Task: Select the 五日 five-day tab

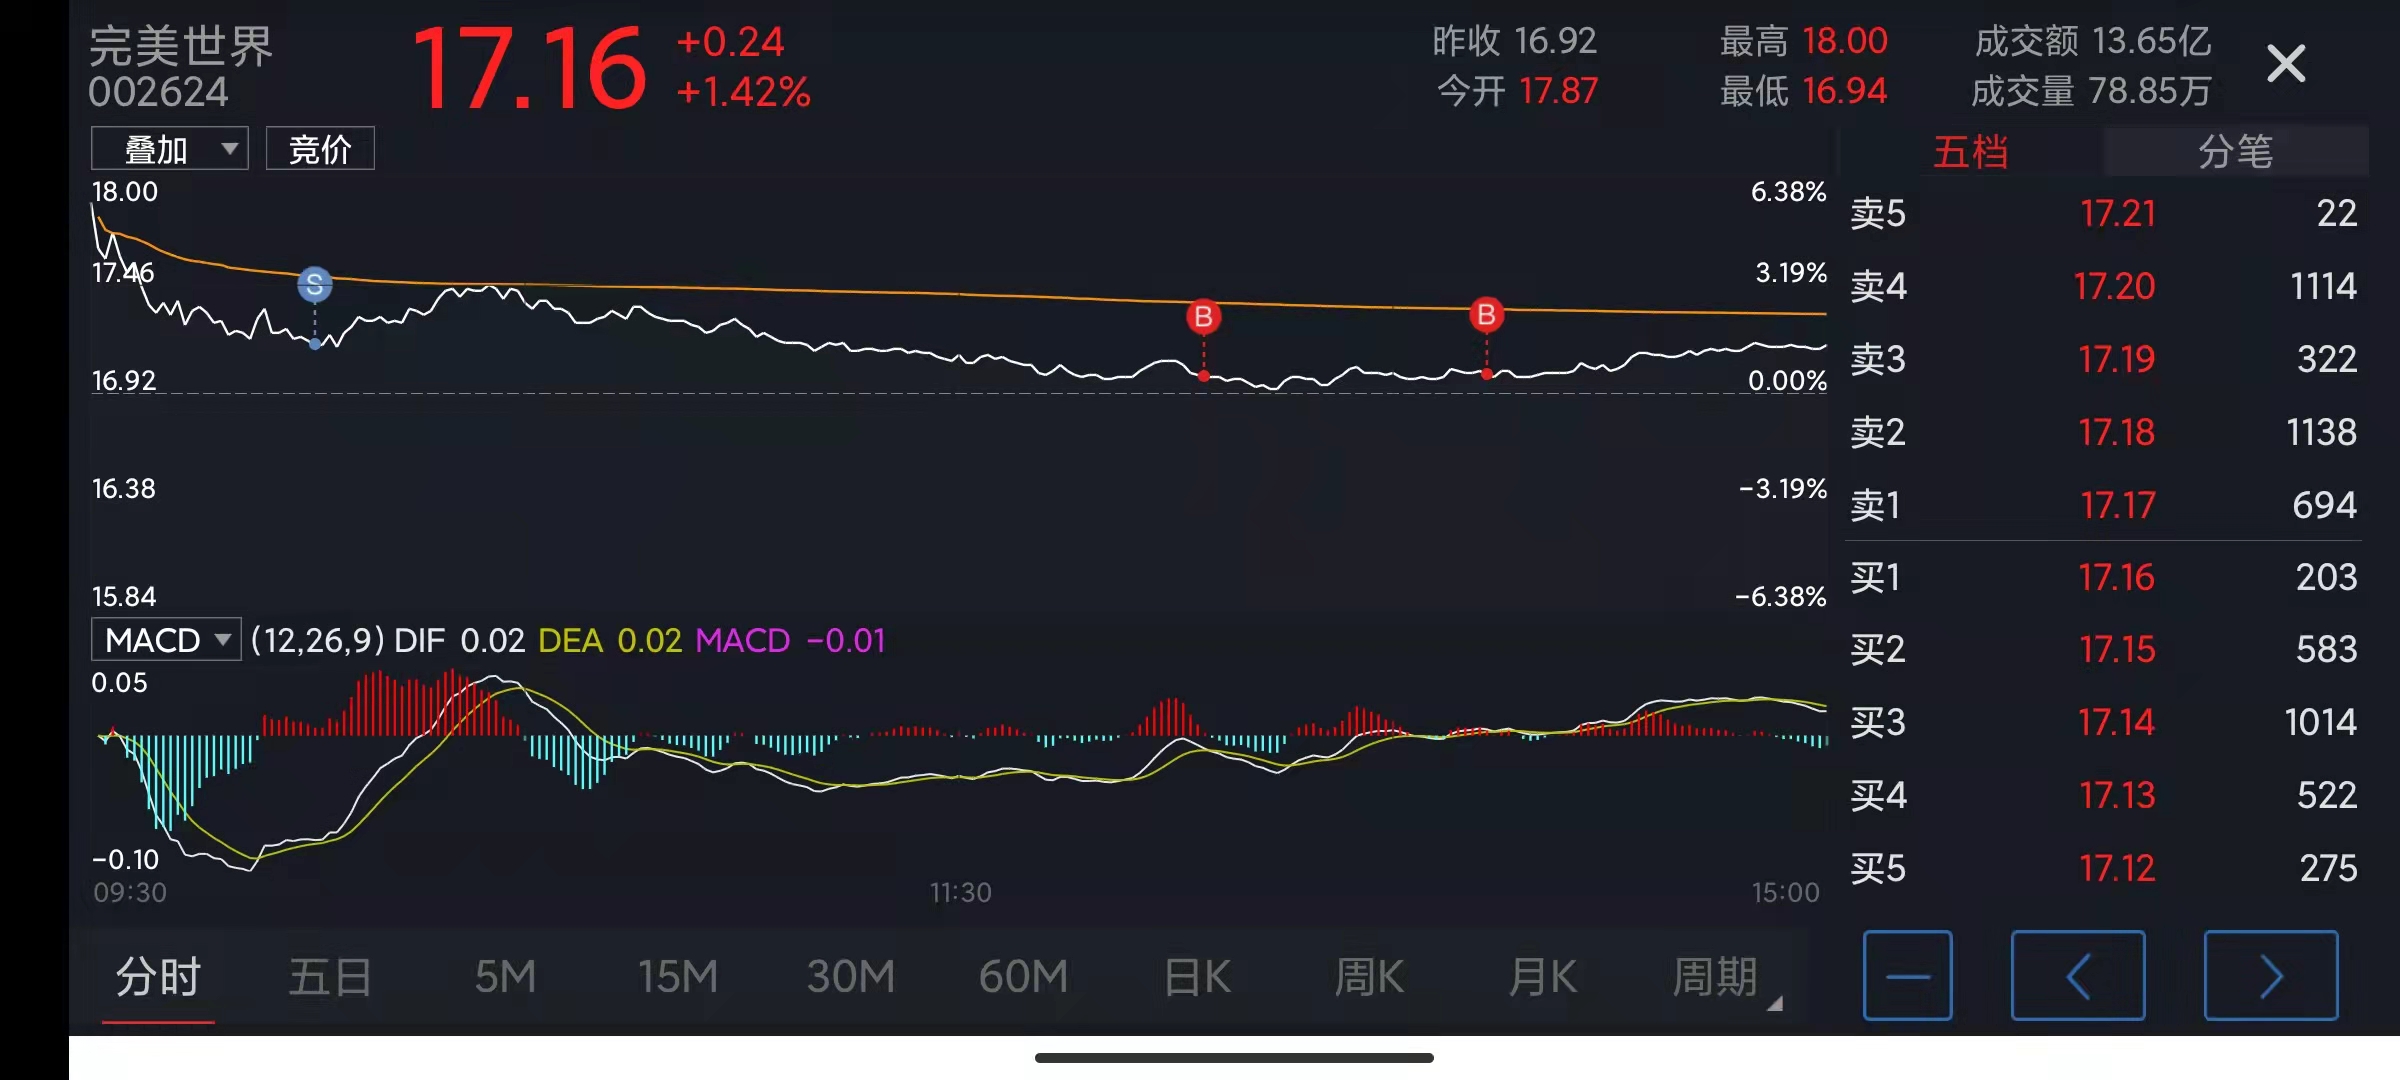Action: (x=330, y=977)
